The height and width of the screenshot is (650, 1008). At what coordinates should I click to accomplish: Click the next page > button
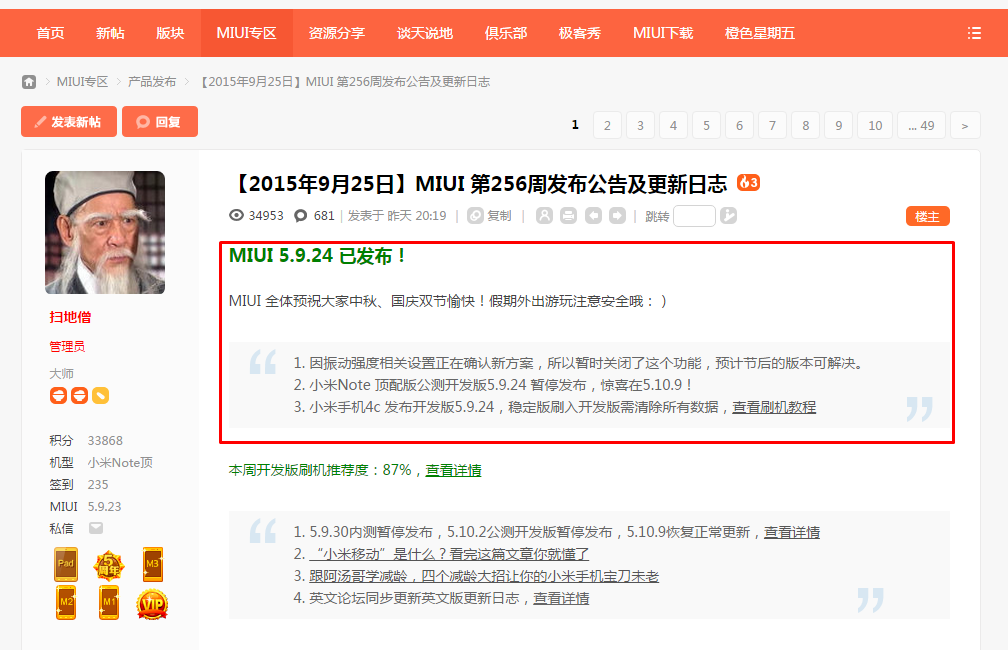coord(964,125)
